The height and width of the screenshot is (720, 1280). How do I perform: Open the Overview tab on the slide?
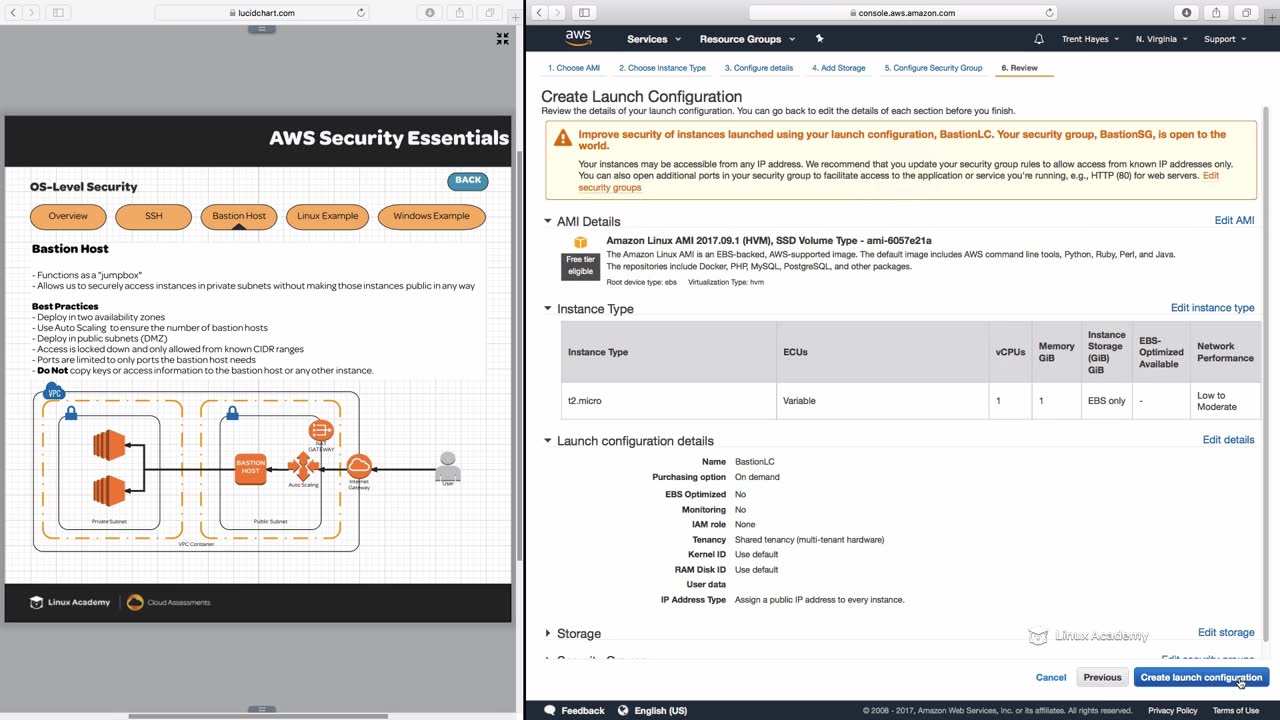(68, 216)
